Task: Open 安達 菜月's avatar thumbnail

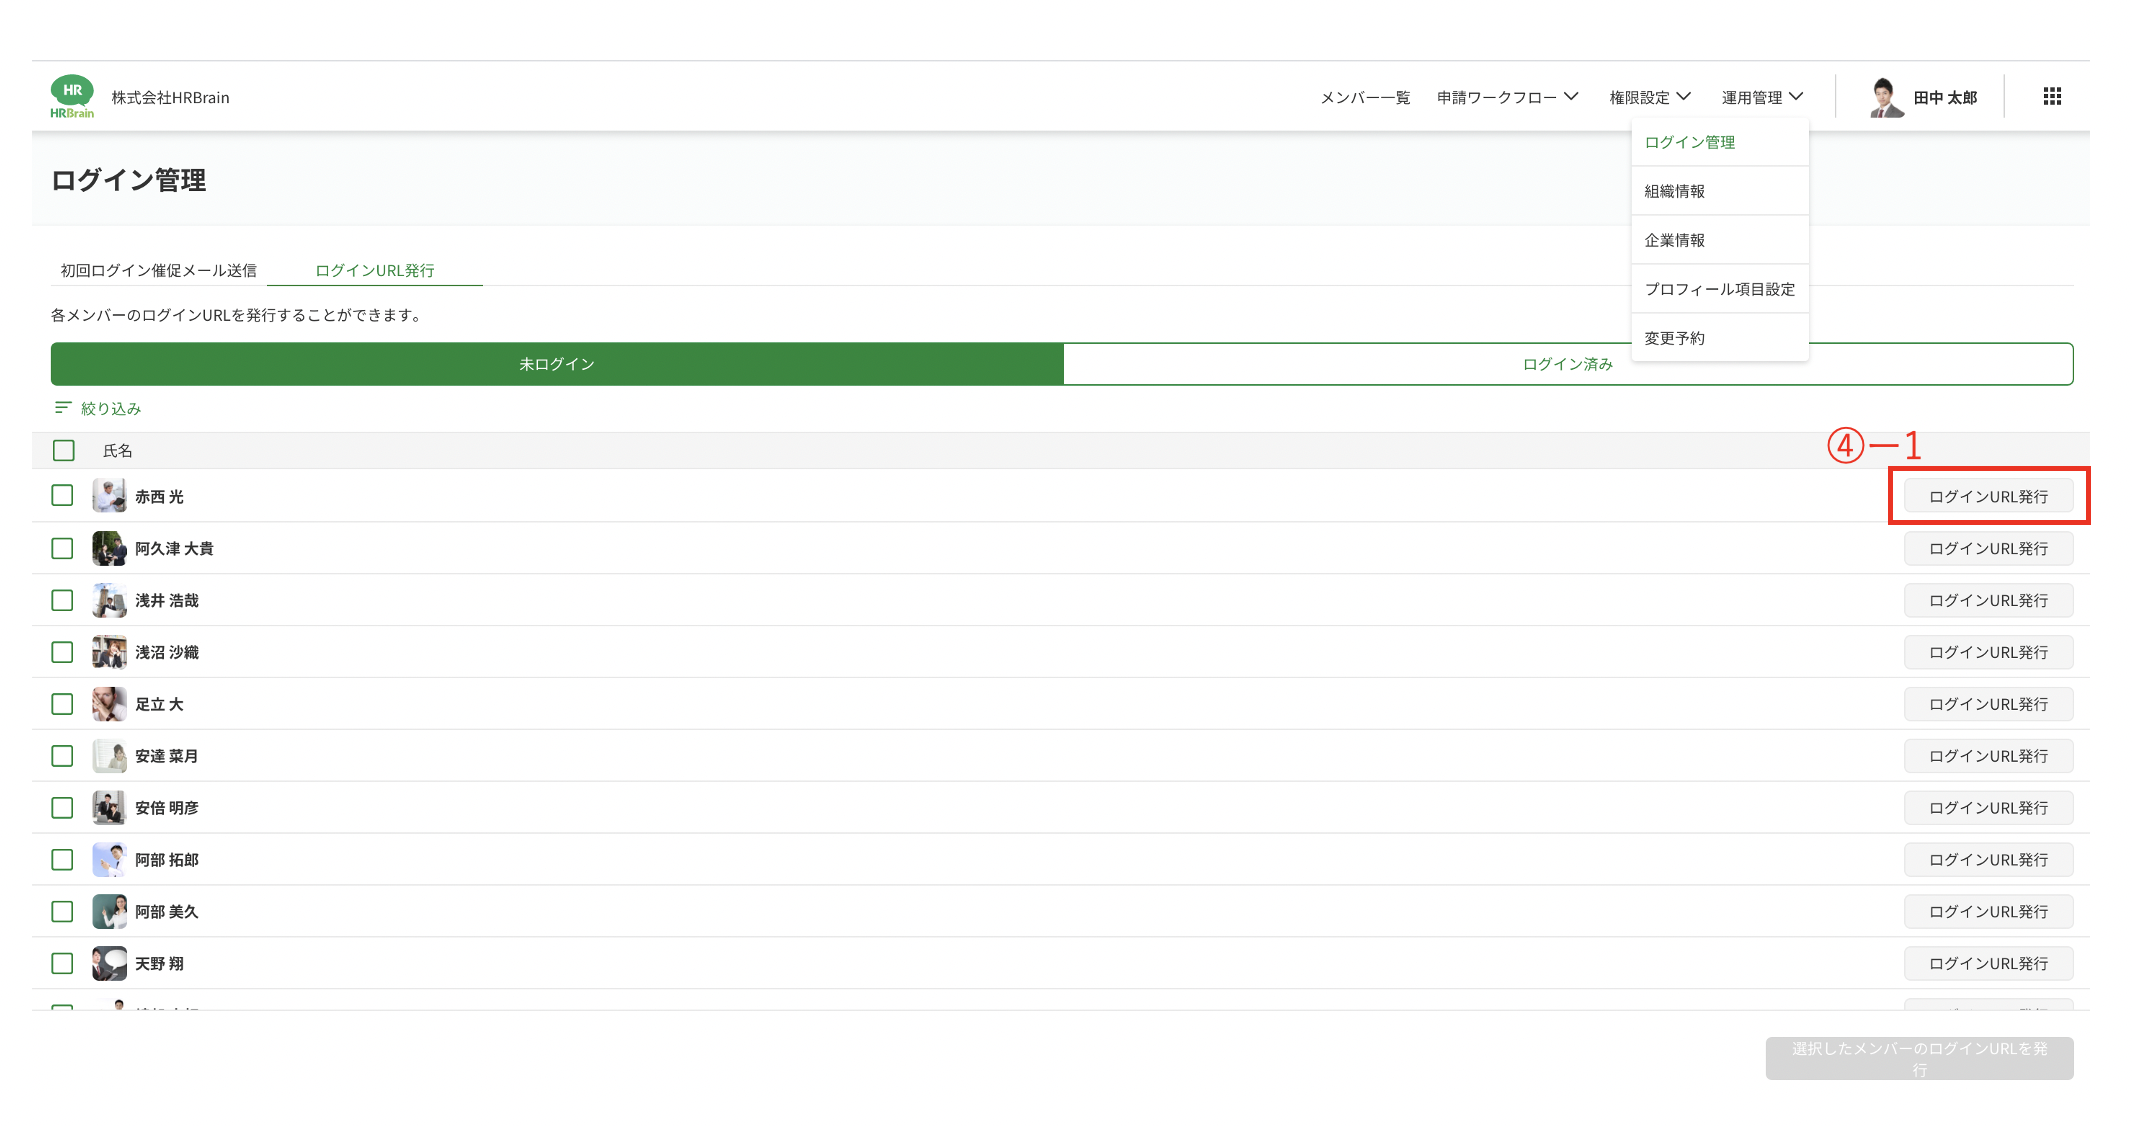Action: pyautogui.click(x=109, y=756)
